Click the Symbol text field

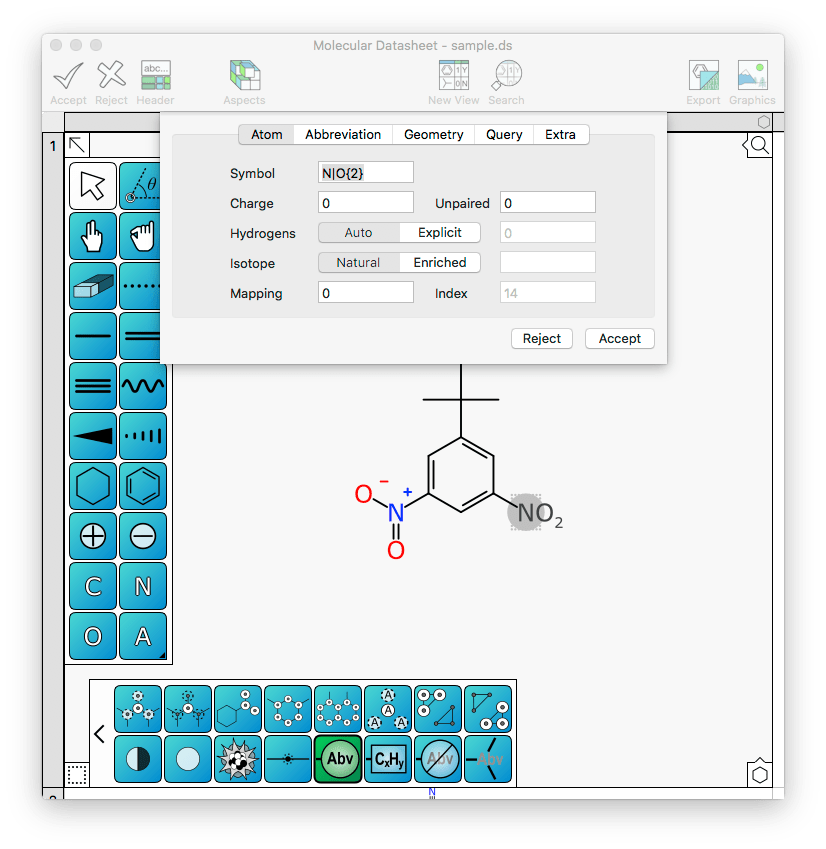coord(365,173)
